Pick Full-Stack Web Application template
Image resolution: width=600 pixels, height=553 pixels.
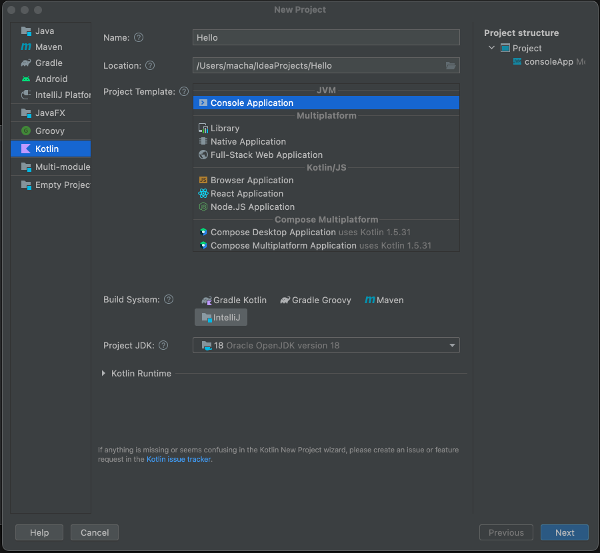[x=326, y=155]
